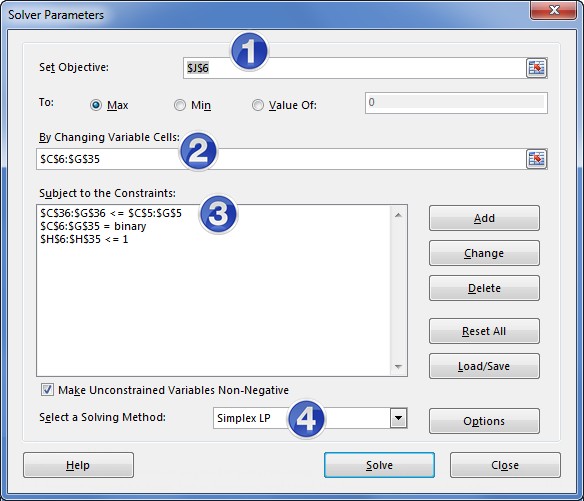Click the constraints list scroll-down arrow
This screenshot has width=584, height=501.
pos(398,367)
